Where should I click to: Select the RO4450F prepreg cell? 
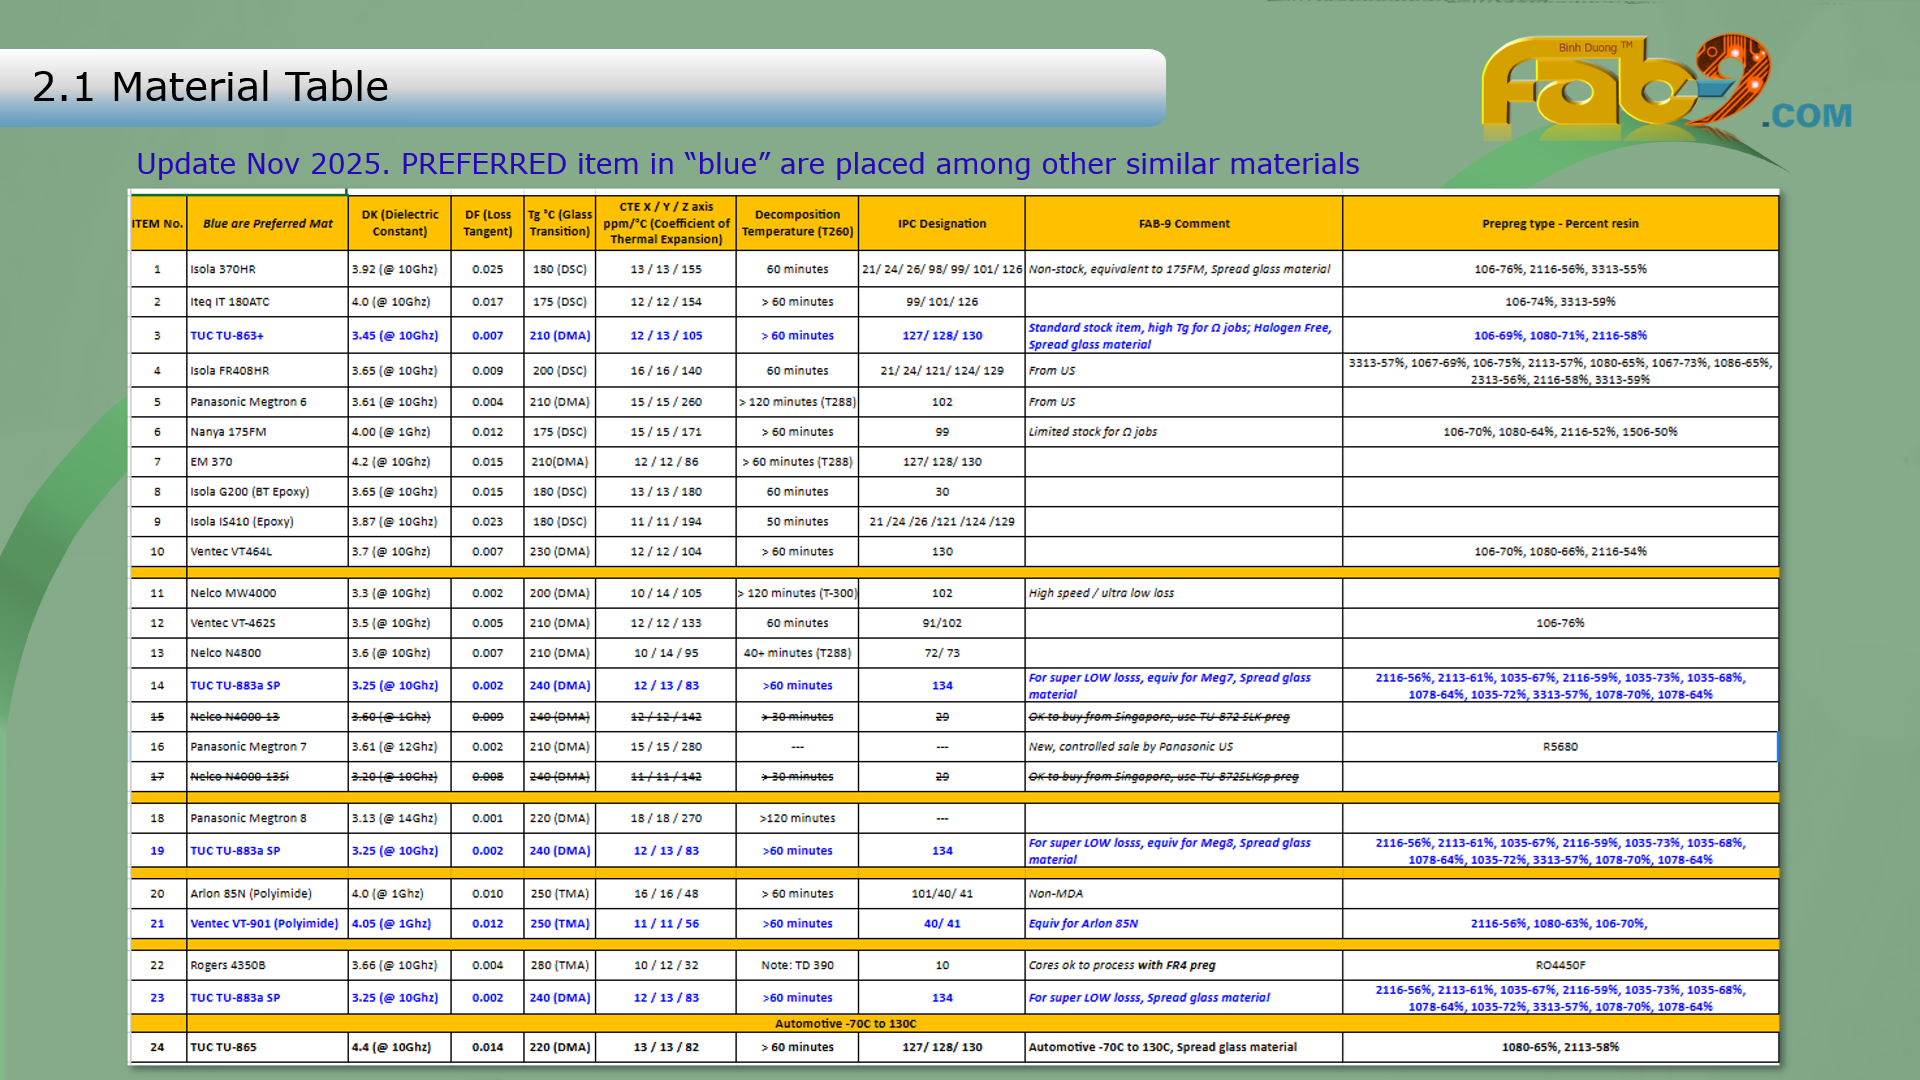point(1559,966)
